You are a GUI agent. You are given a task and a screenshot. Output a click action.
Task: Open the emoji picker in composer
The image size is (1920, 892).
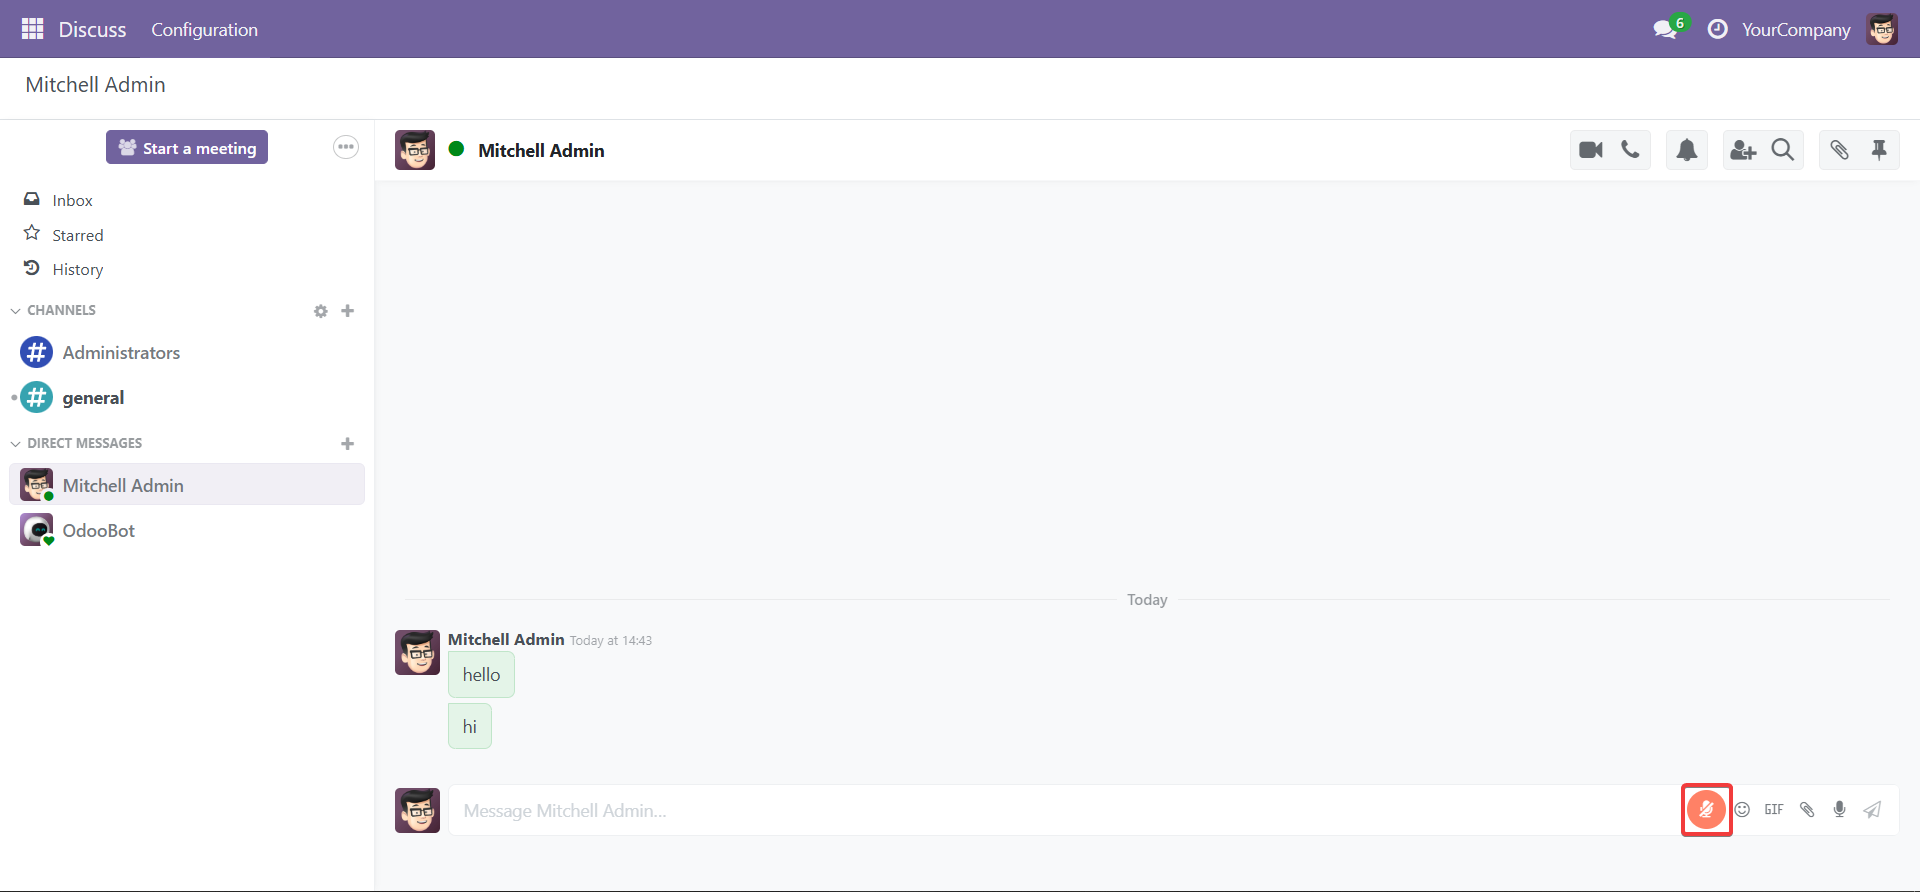[1742, 810]
